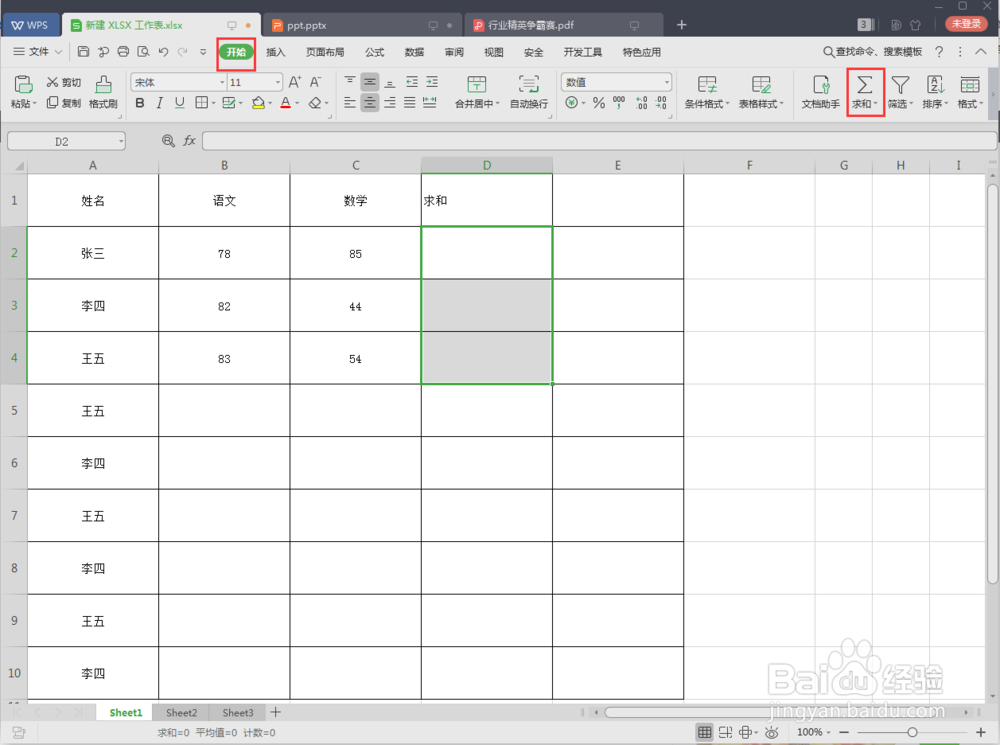Open a new document tab with plus
The height and width of the screenshot is (745, 1000).
click(x=682, y=24)
